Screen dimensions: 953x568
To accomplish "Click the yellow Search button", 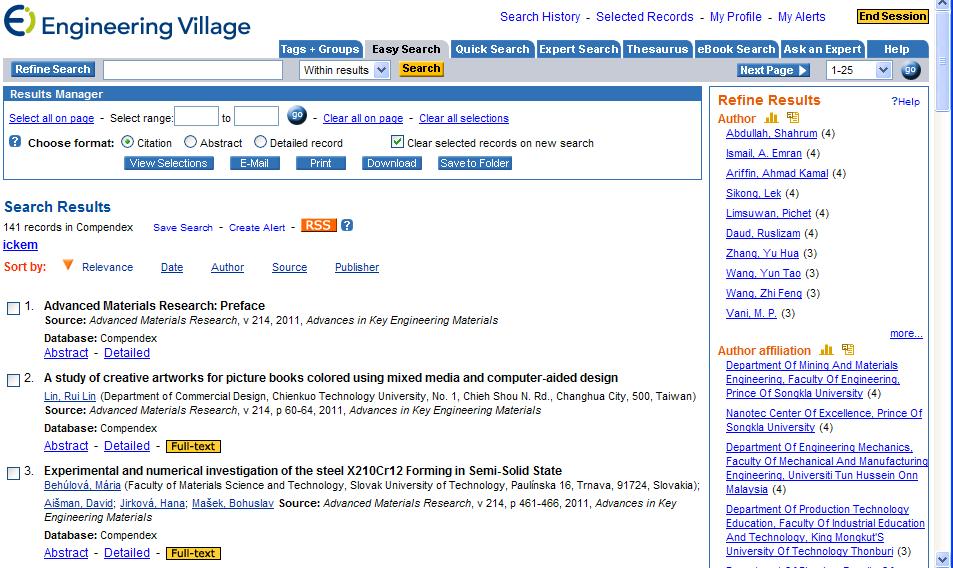I will coord(421,69).
